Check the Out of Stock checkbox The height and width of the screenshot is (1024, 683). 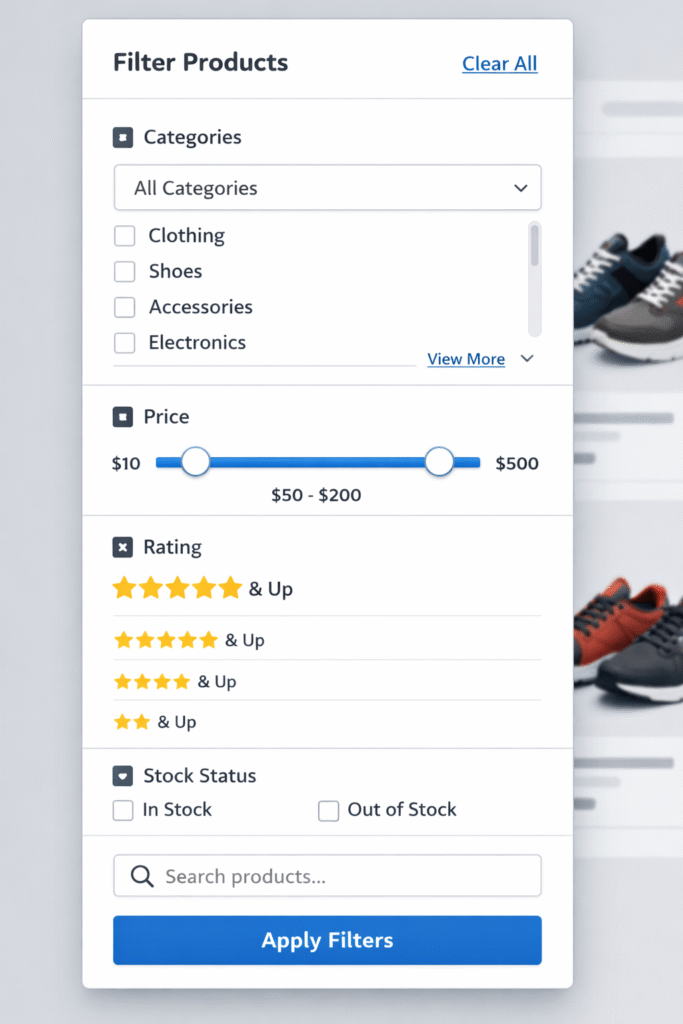[x=328, y=810]
